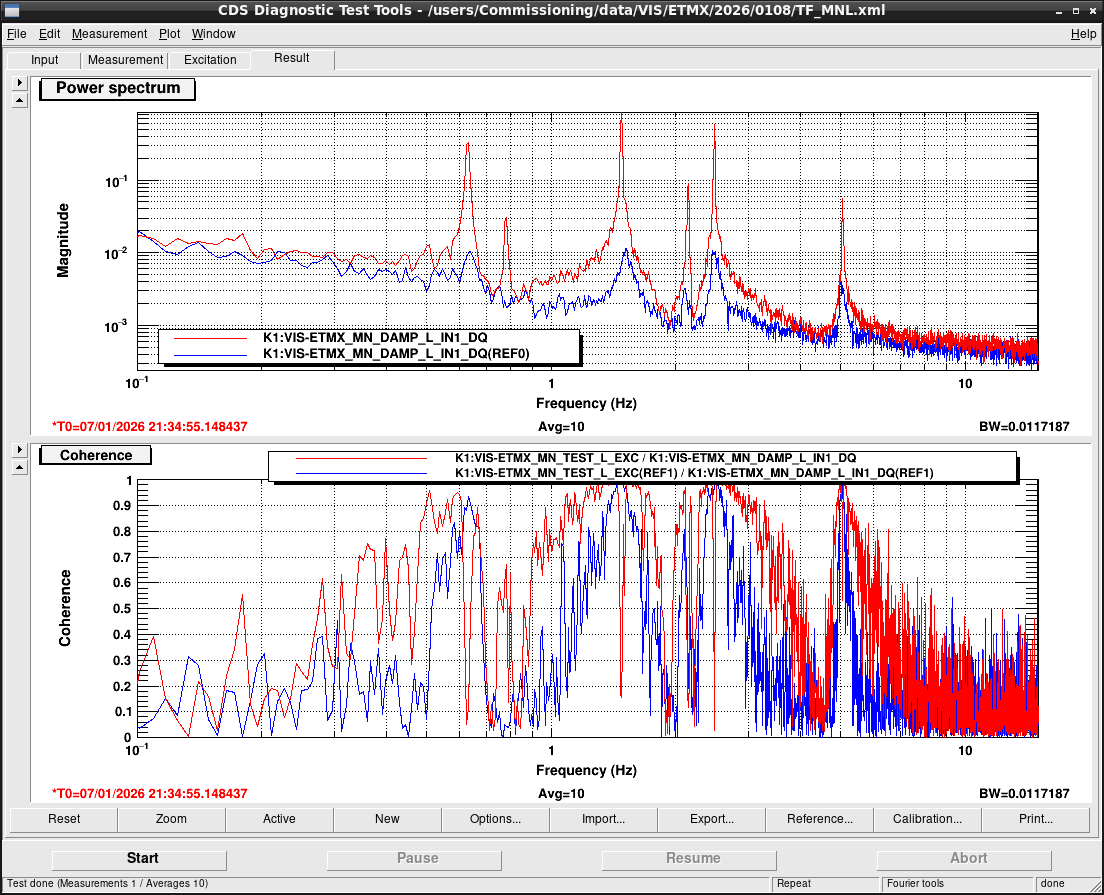Click the Options... button
Viewport: 1104px width, 895px height.
[496, 819]
